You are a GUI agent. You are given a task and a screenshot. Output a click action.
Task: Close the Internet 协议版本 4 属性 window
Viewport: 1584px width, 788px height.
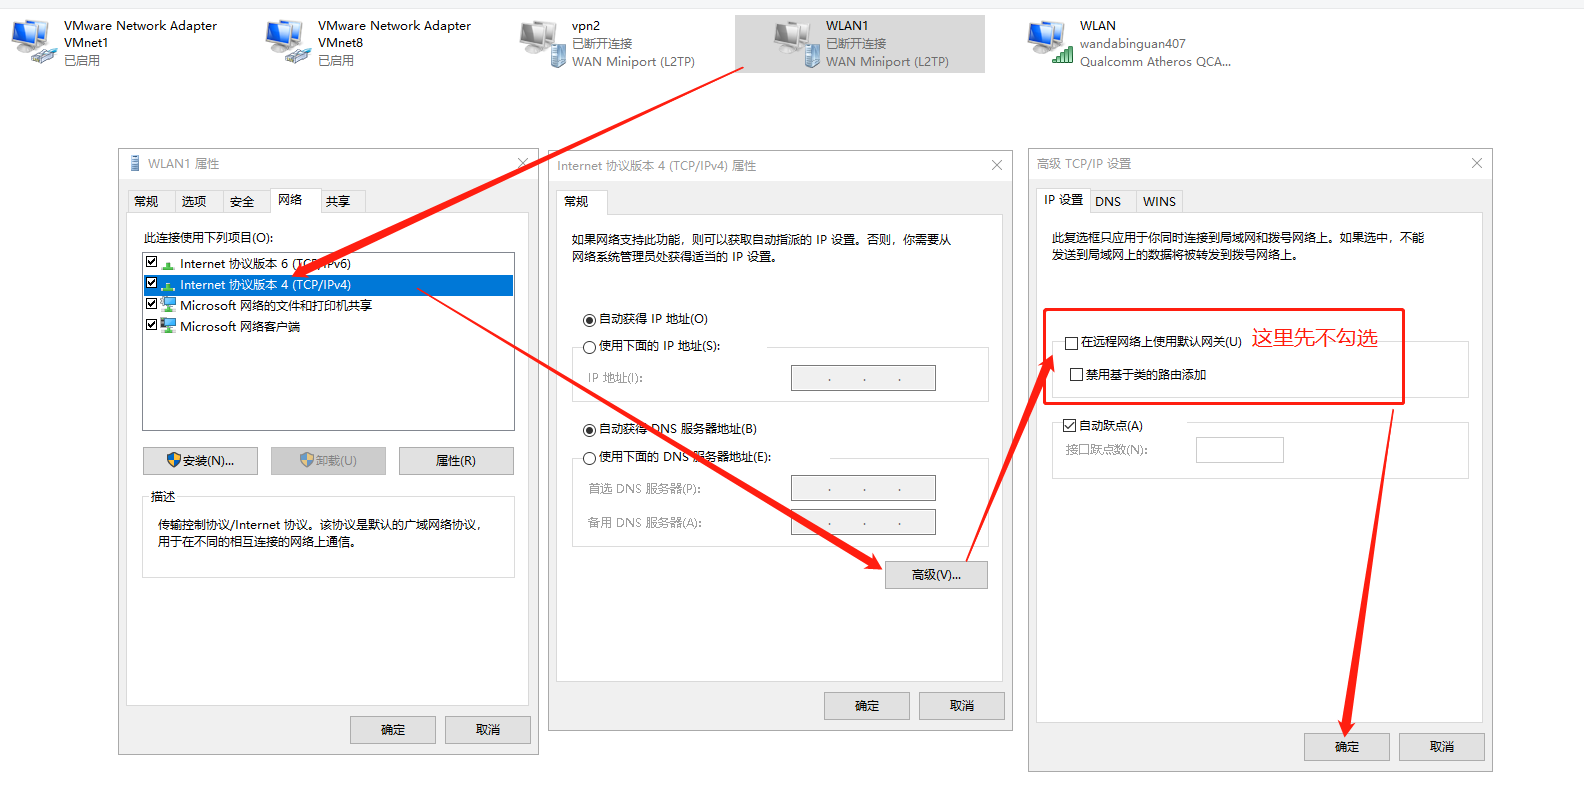tap(997, 165)
